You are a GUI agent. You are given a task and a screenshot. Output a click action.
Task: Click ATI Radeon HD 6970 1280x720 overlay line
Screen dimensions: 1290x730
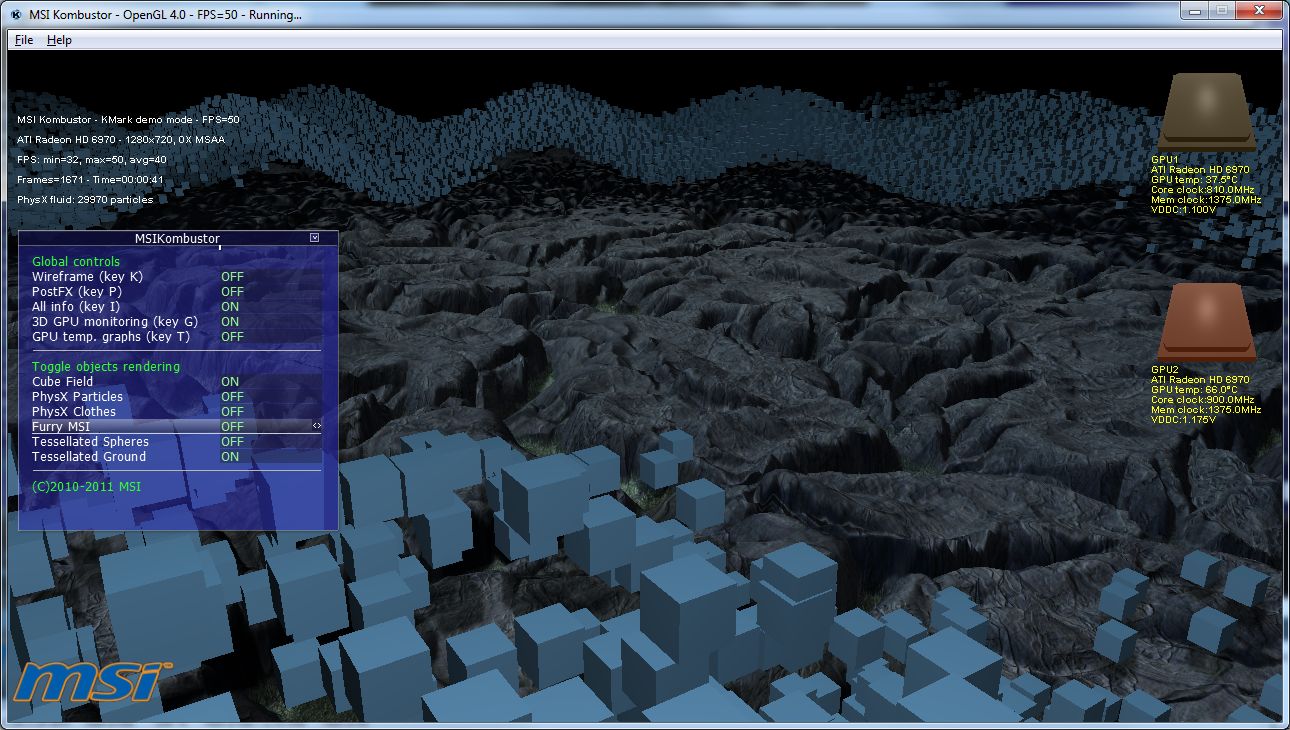121,140
